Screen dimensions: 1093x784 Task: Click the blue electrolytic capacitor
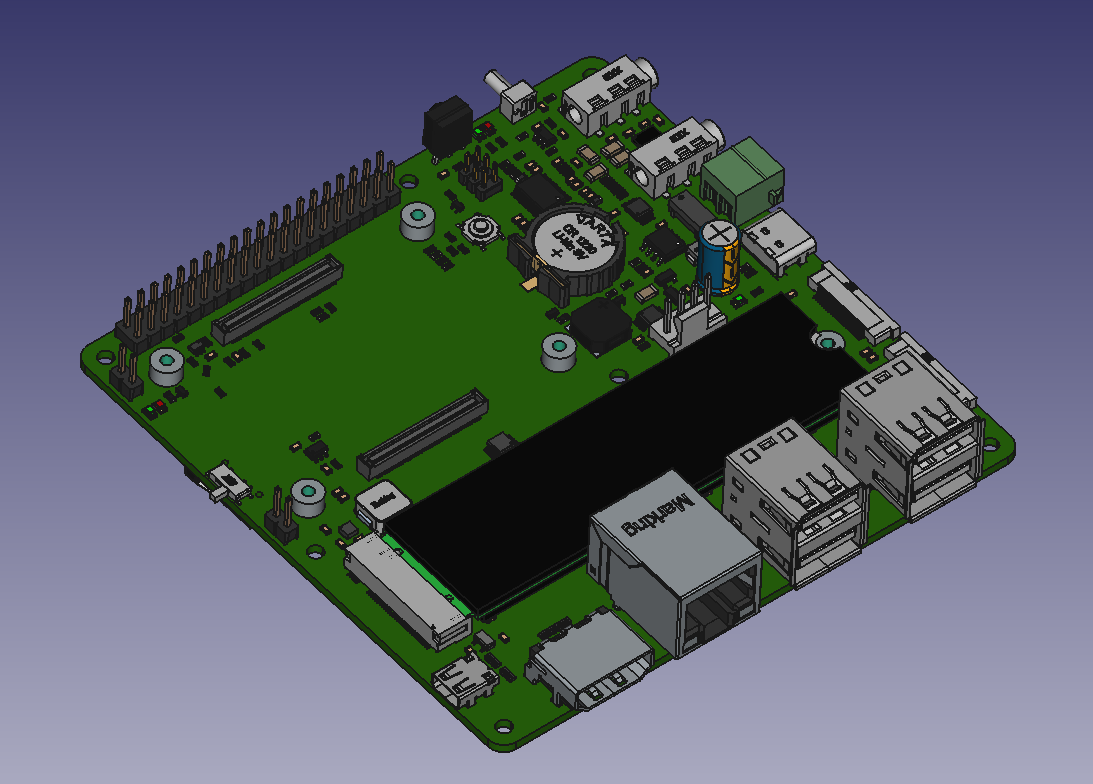click(719, 256)
